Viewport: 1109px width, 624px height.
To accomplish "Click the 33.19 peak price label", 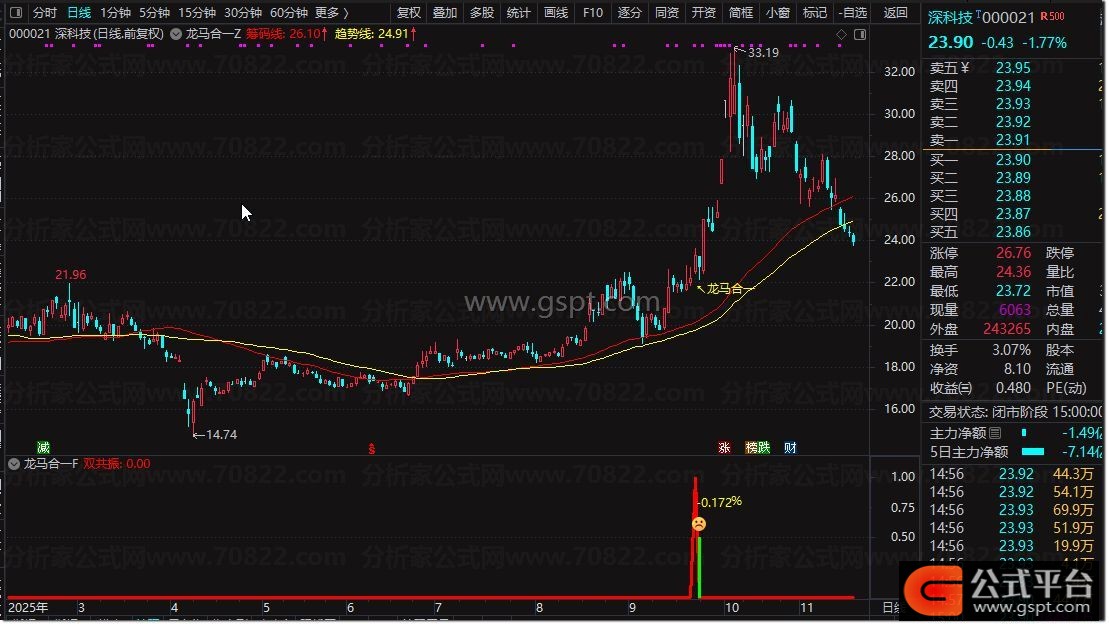I will coord(762,52).
